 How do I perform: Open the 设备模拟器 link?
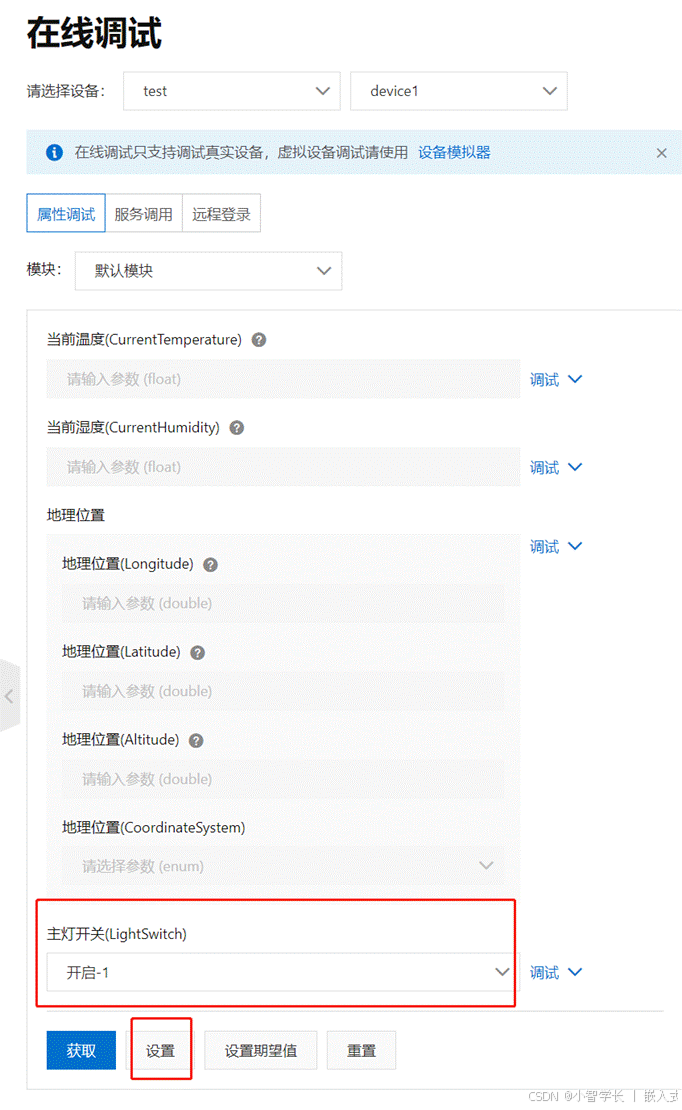pos(454,152)
